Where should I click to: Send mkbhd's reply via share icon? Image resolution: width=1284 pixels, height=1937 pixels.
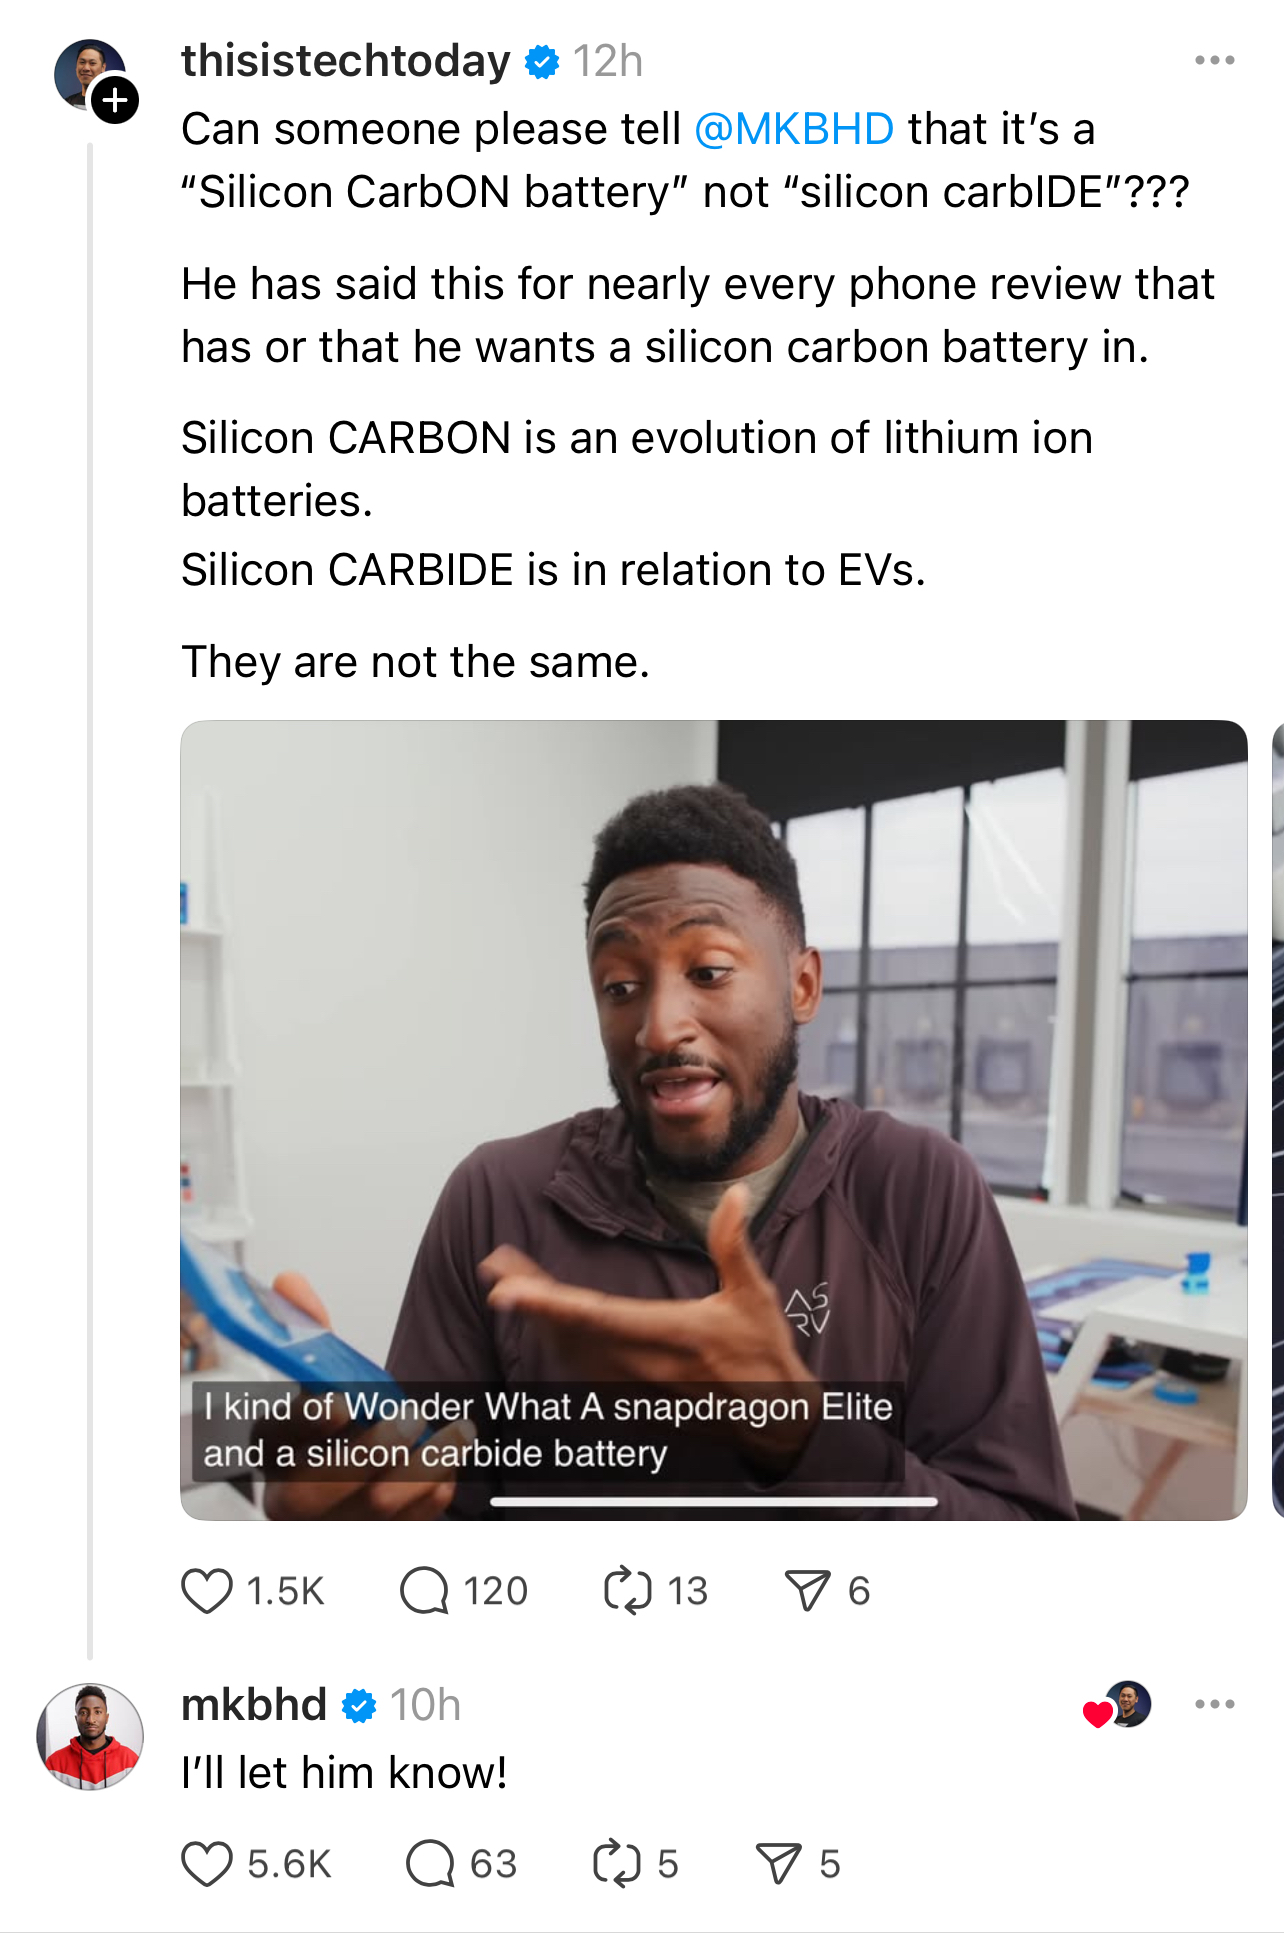pyautogui.click(x=778, y=1864)
